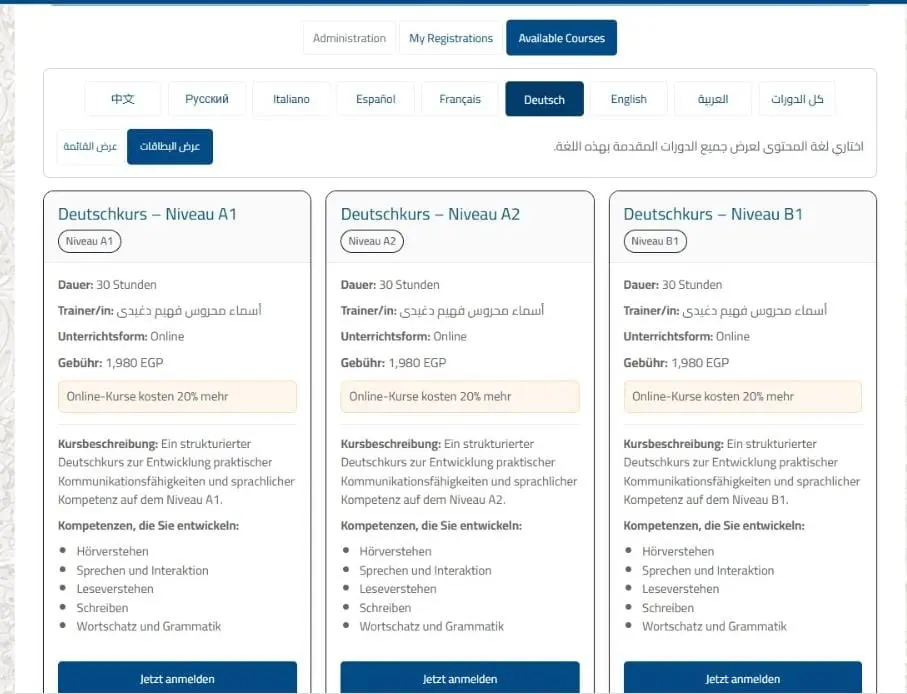
Task: Click 'Wortschatz und Grammatik' in the A1 card
Action: click(149, 626)
